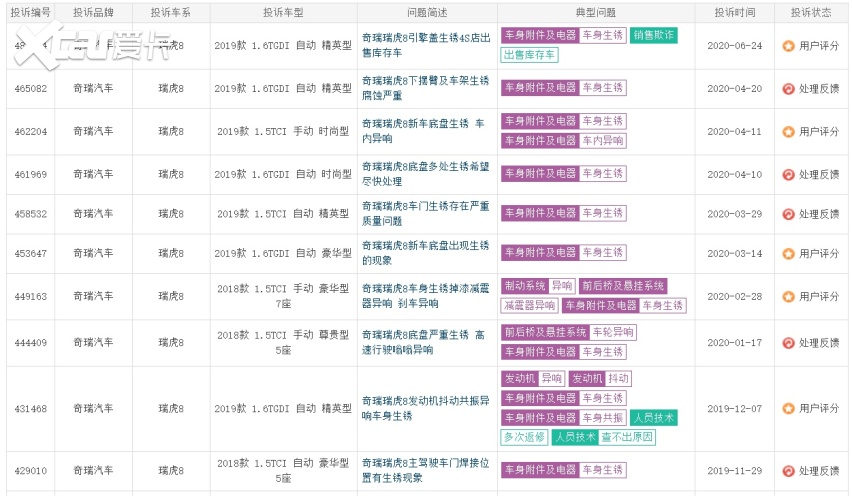852x496 pixels.
Task: Click the 问题简述 column header
Action: [x=427, y=12]
